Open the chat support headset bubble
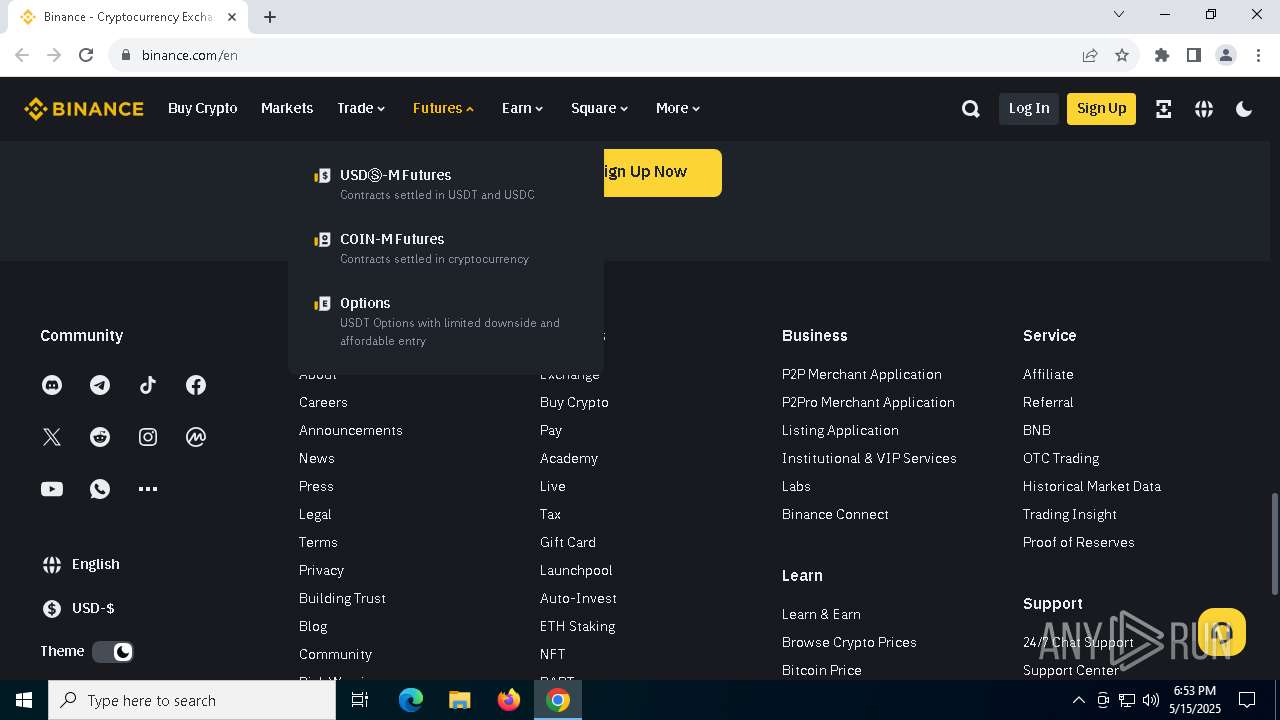Image resolution: width=1280 pixels, height=720 pixels. (1222, 632)
